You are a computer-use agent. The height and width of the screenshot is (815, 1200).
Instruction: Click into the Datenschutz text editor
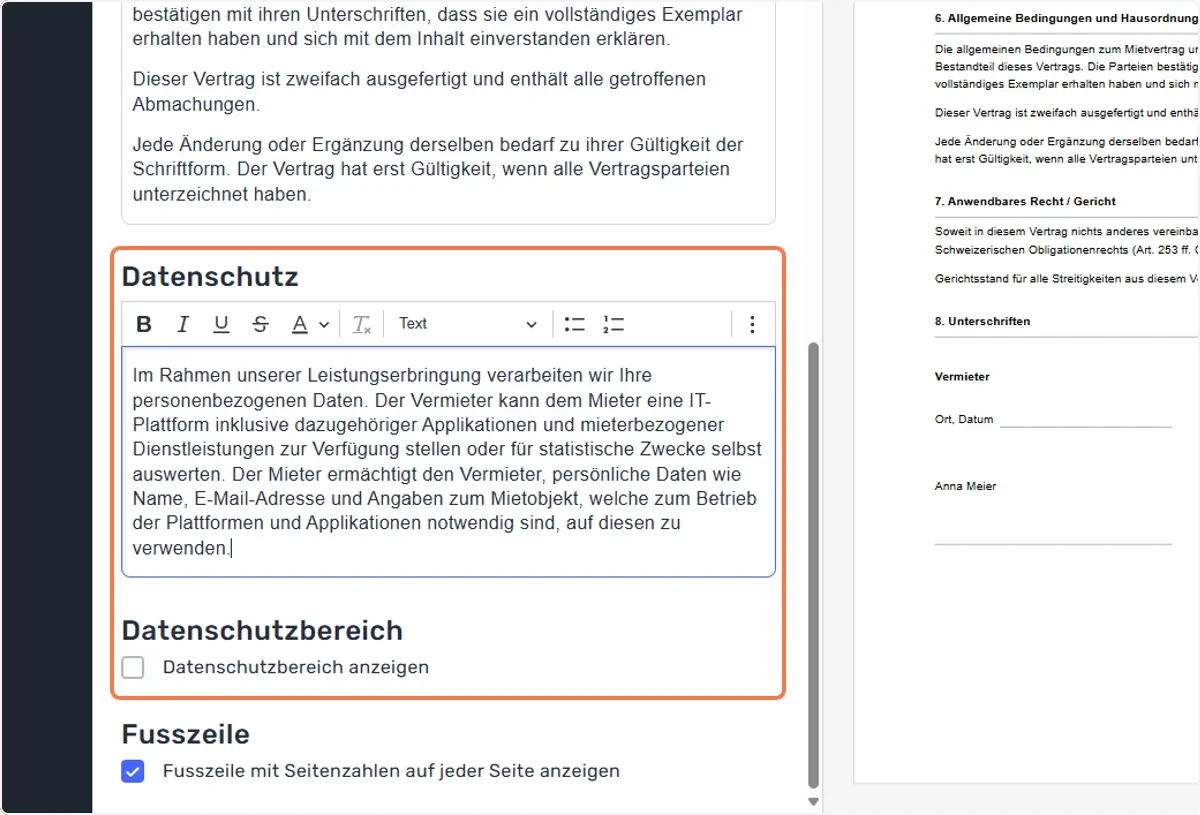[448, 462]
